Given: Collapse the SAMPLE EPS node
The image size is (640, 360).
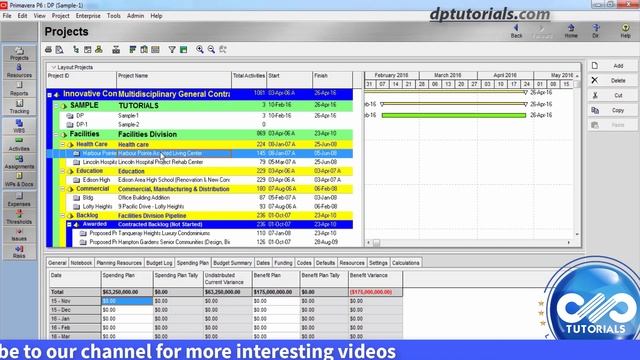Looking at the screenshot, I should 56,106.
